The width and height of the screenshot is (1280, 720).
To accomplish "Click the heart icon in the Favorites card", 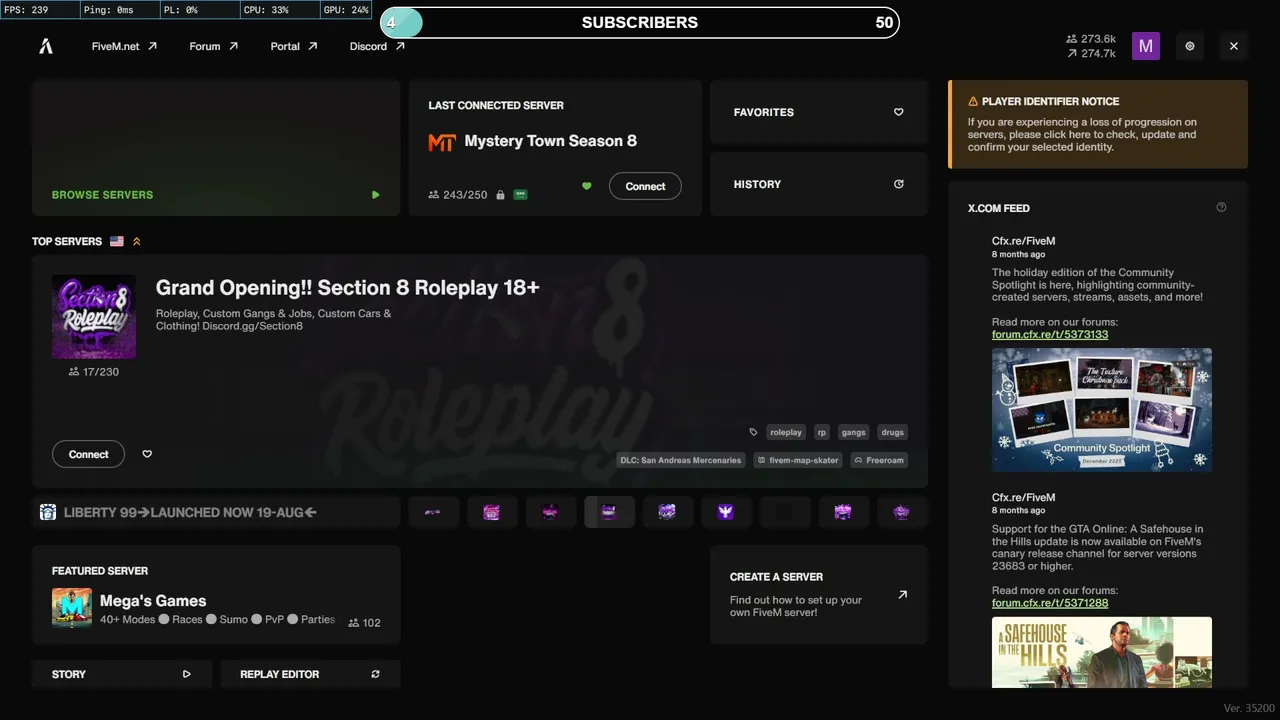I will coord(898,112).
